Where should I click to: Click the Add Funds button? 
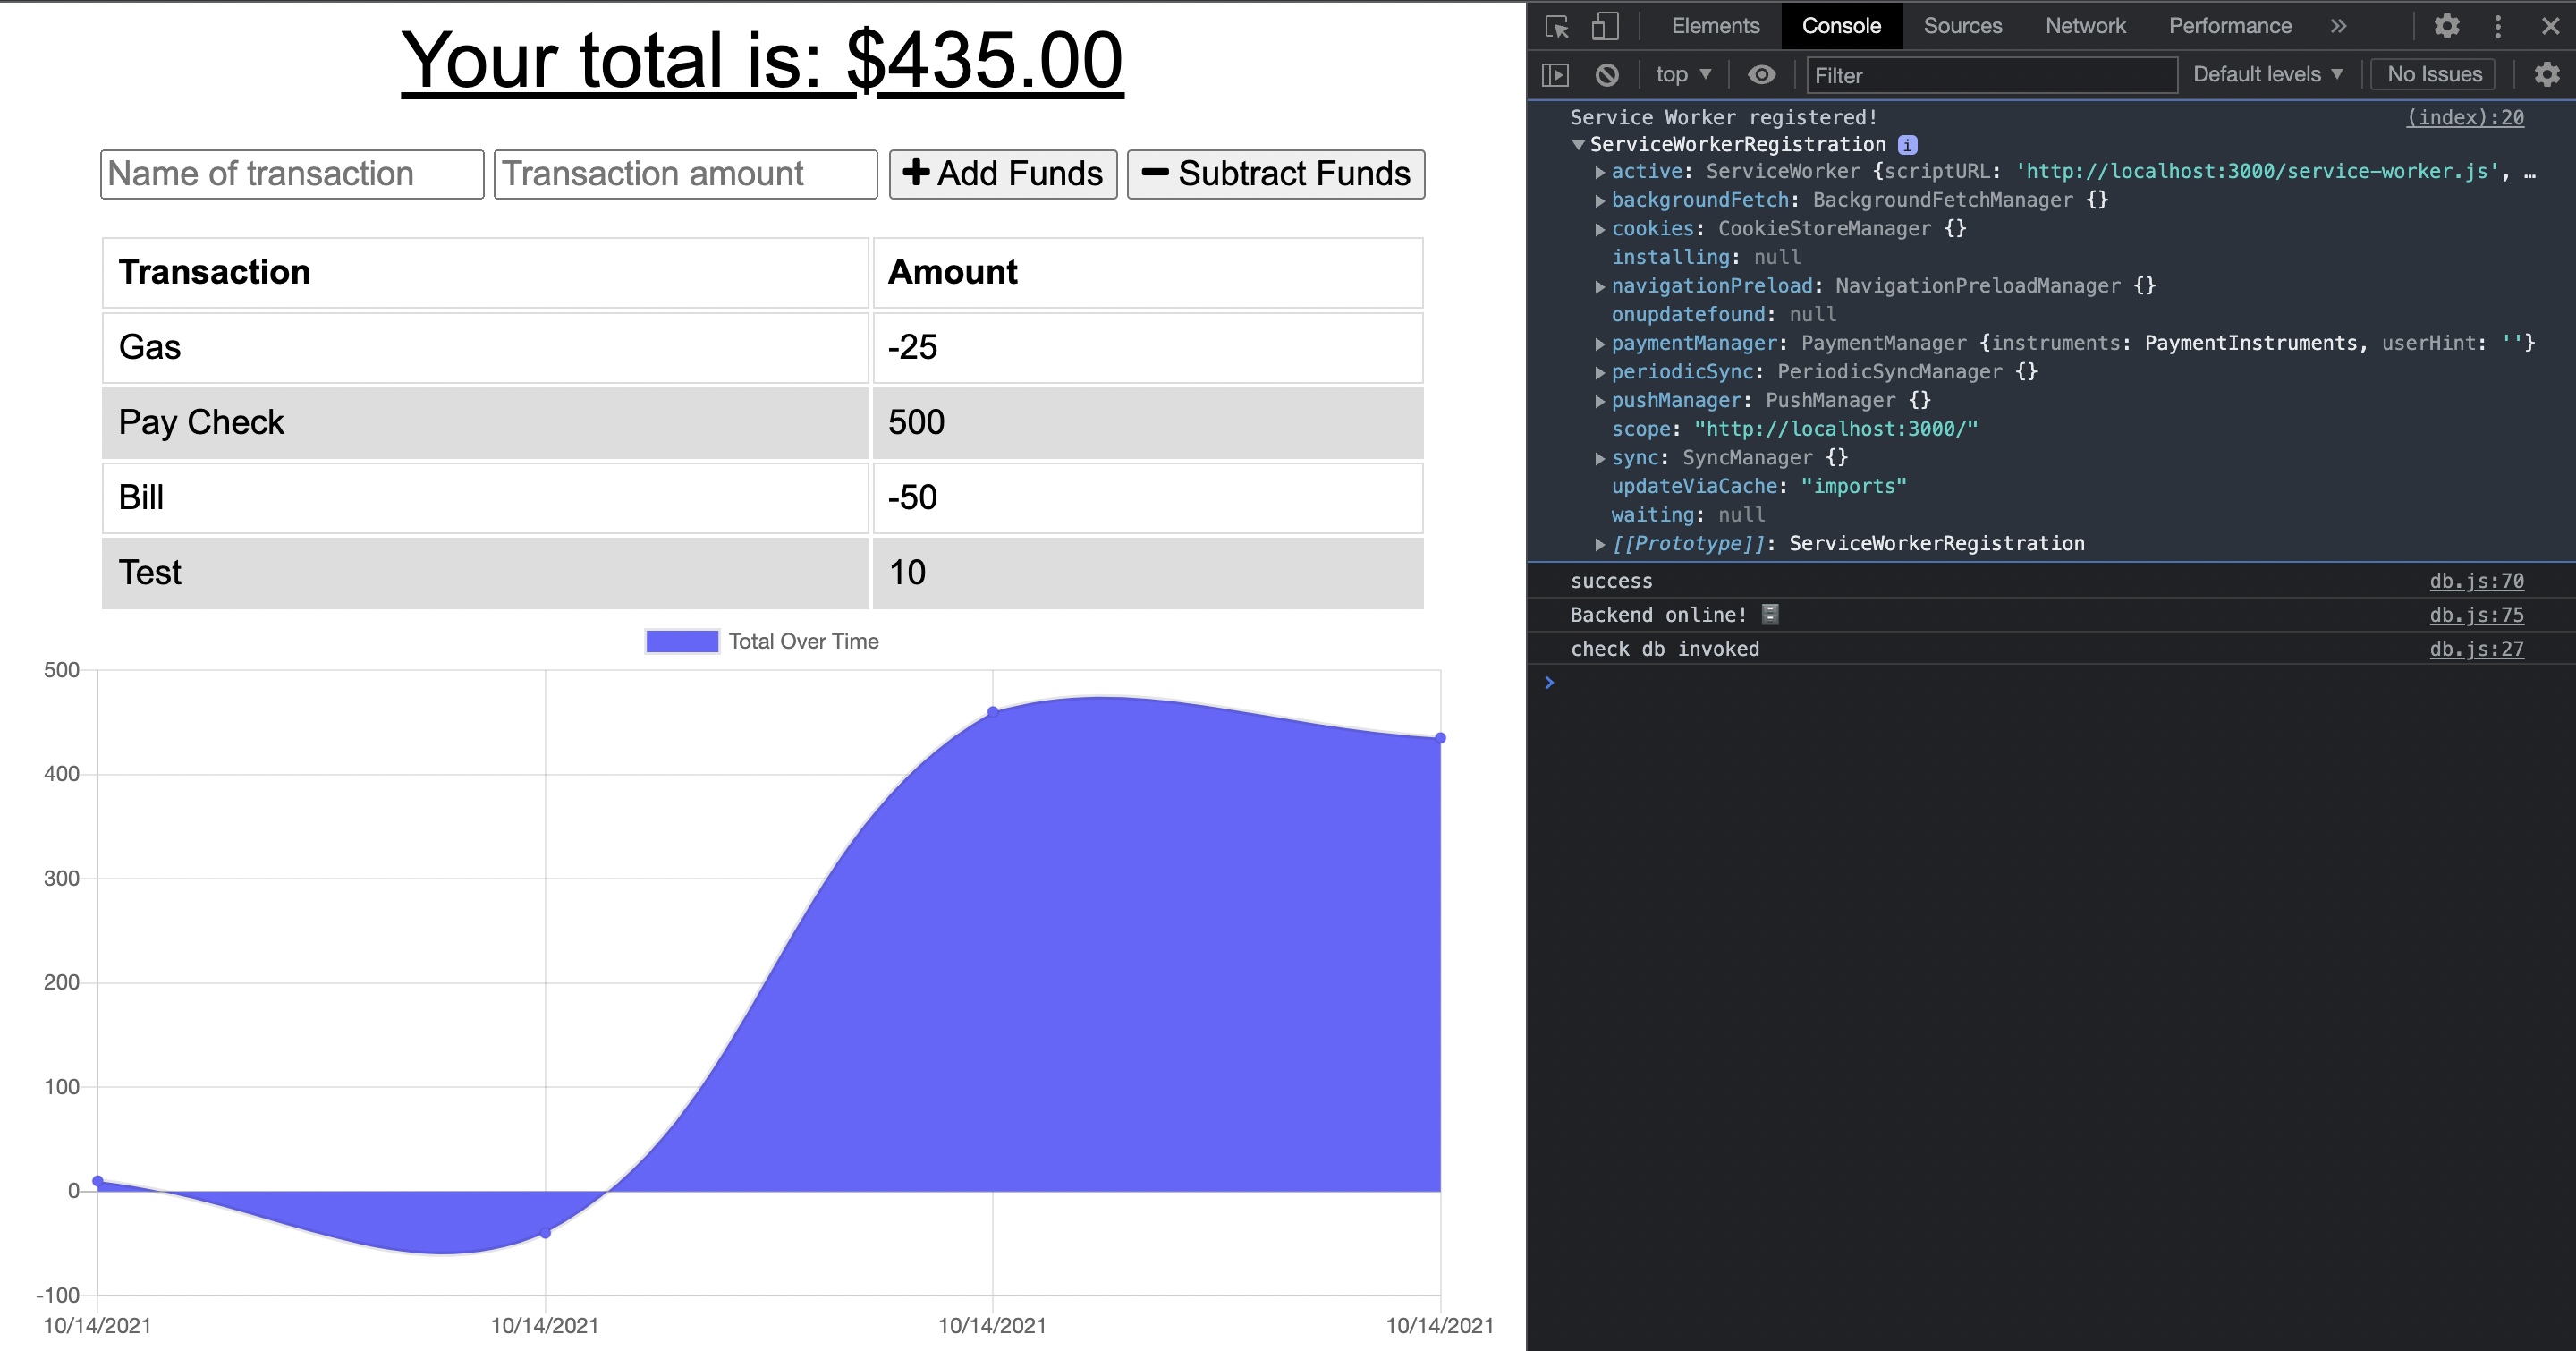tap(1003, 174)
